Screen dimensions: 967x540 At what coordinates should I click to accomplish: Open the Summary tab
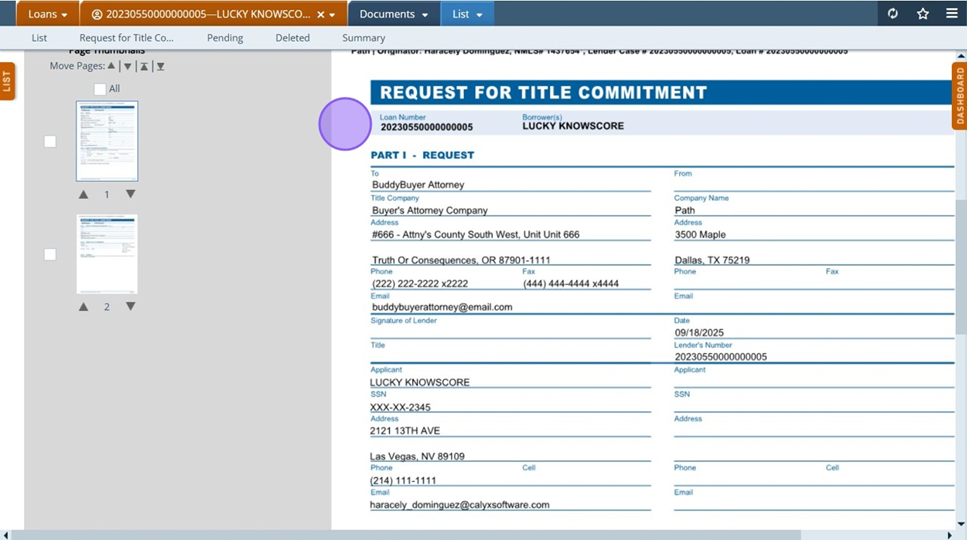pos(363,38)
